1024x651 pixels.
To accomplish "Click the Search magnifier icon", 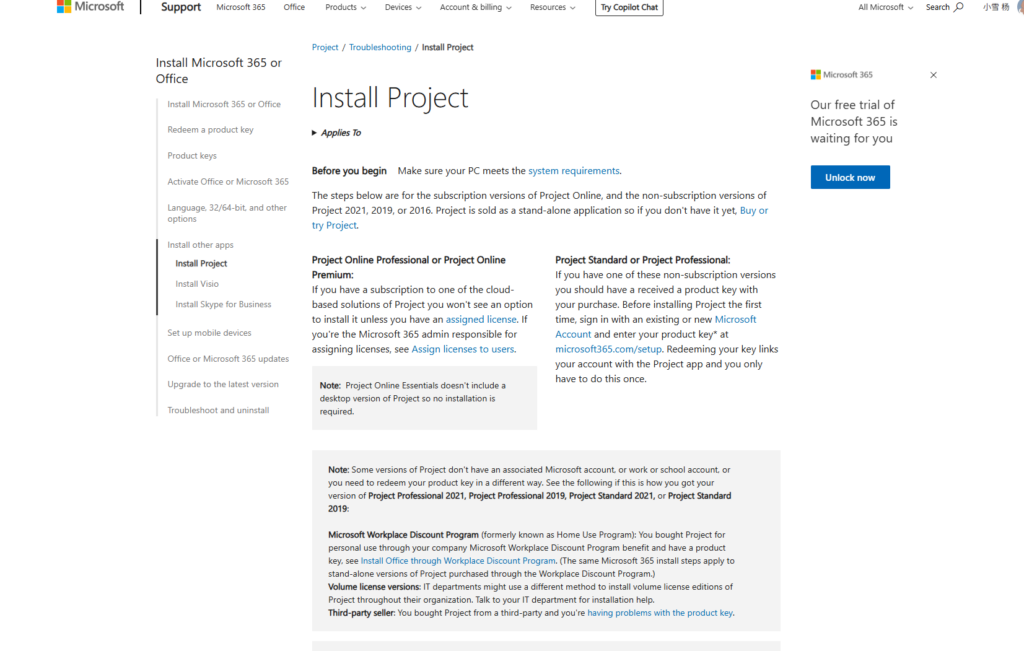I will point(959,7).
